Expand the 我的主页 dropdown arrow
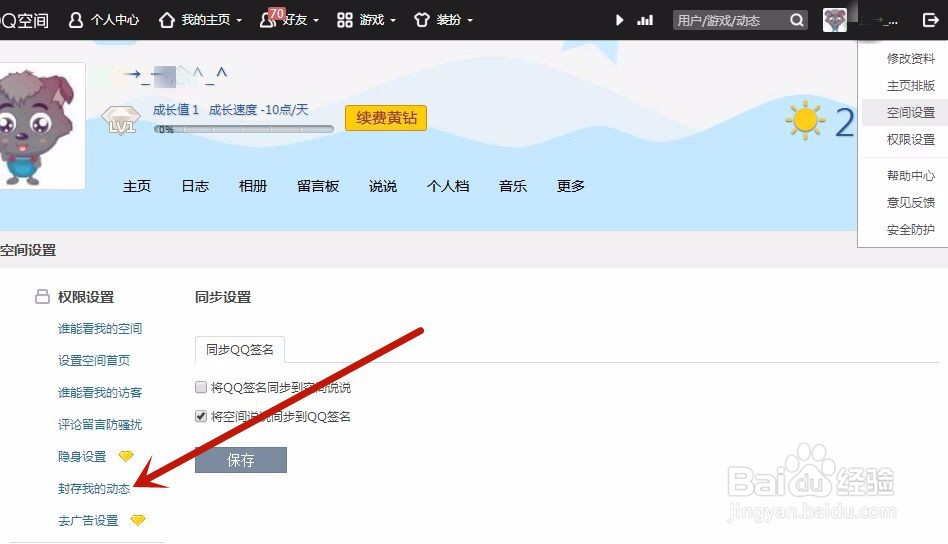This screenshot has width=948, height=544. [x=239, y=21]
